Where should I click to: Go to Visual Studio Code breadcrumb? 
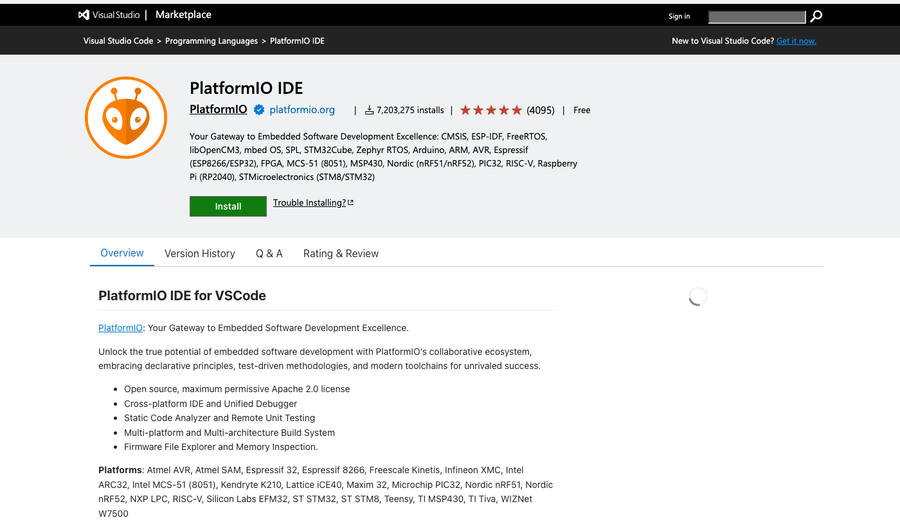pyautogui.click(x=118, y=41)
